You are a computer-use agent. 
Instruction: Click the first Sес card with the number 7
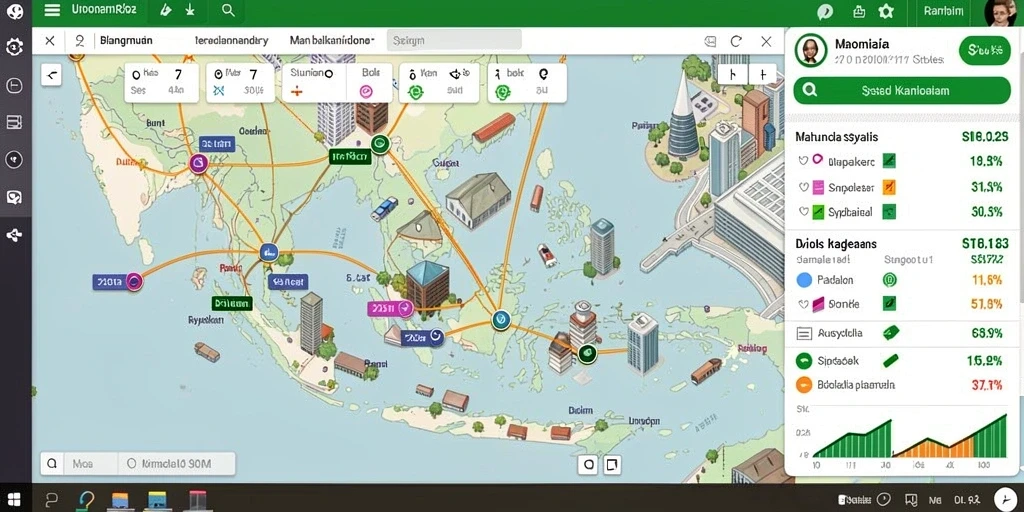pos(161,82)
